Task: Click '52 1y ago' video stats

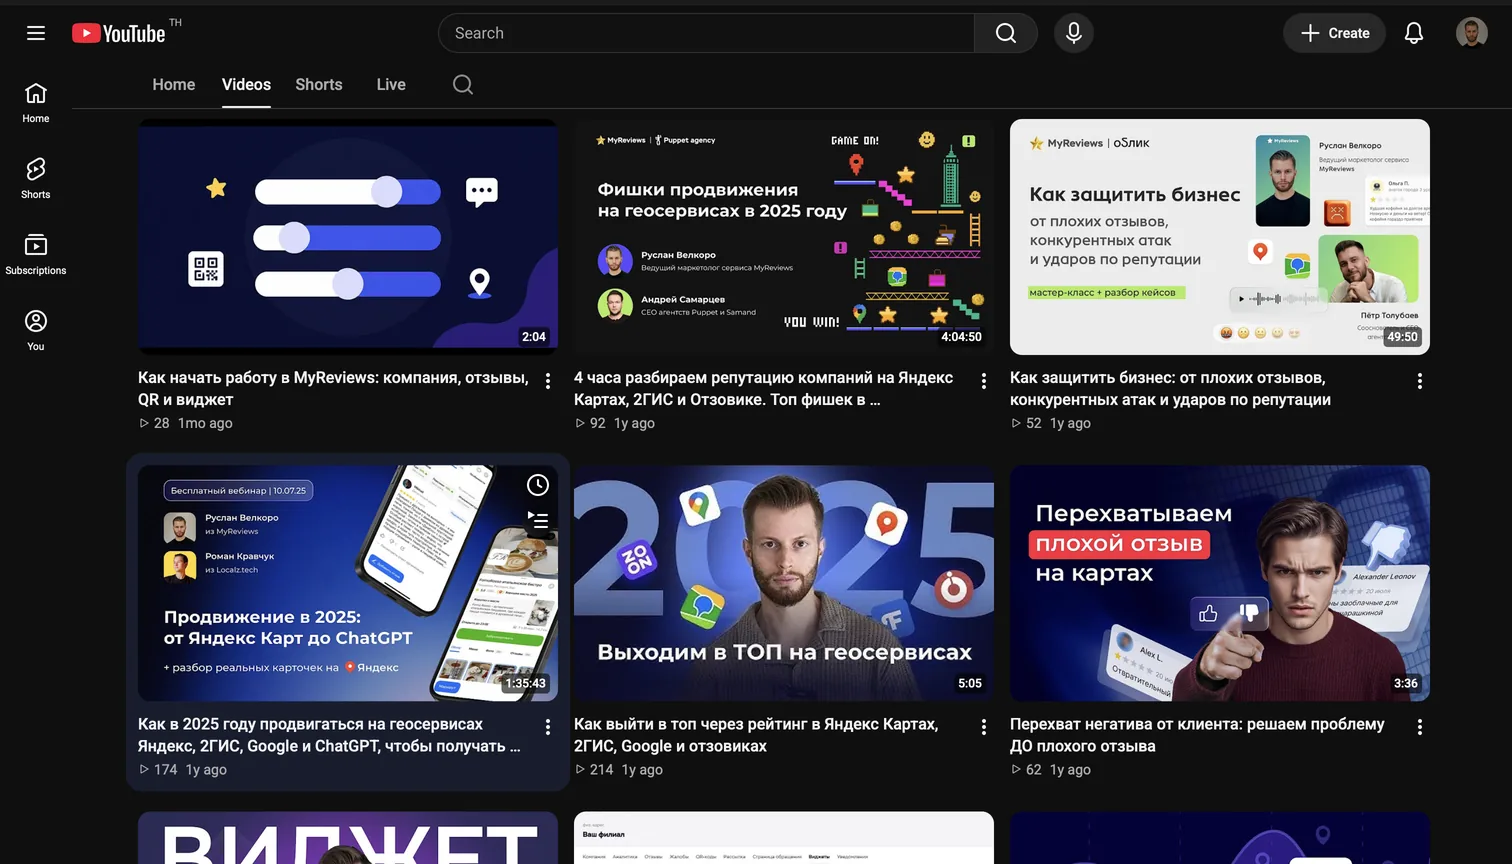Action: click(x=1051, y=423)
